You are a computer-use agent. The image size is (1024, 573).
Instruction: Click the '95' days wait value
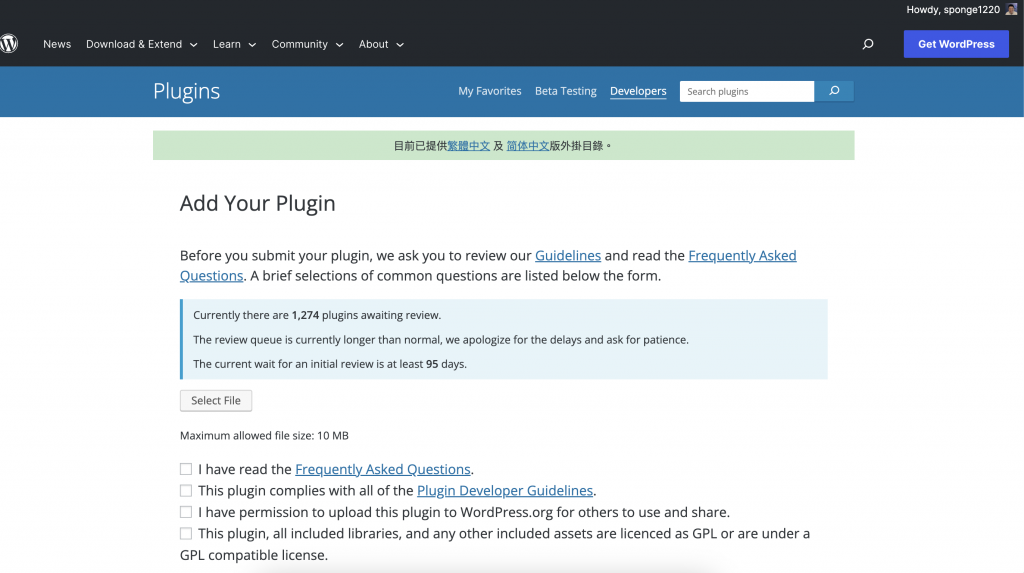click(432, 364)
